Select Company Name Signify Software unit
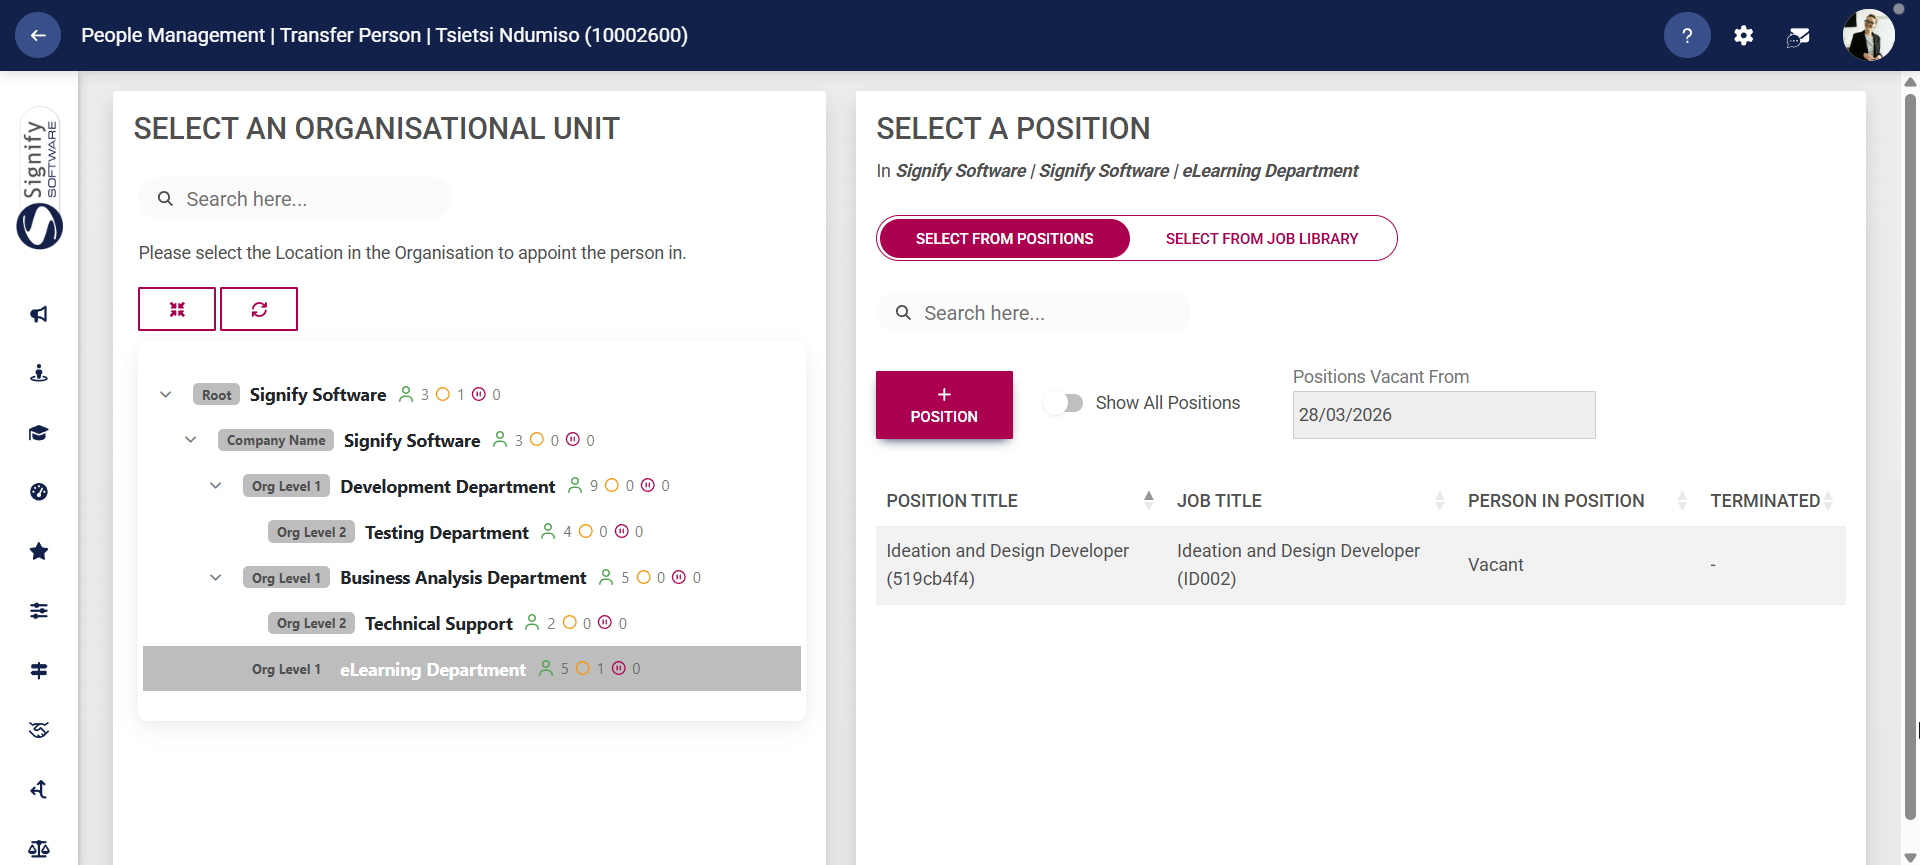 (x=412, y=440)
